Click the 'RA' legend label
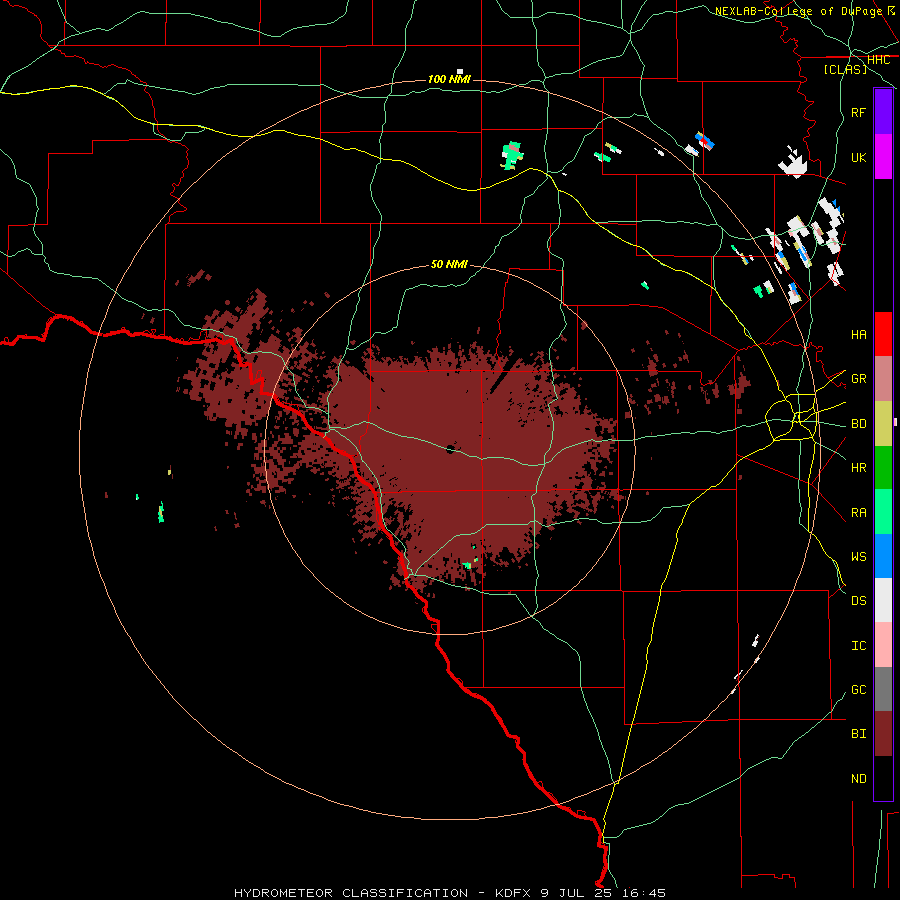900x900 pixels. pos(858,513)
